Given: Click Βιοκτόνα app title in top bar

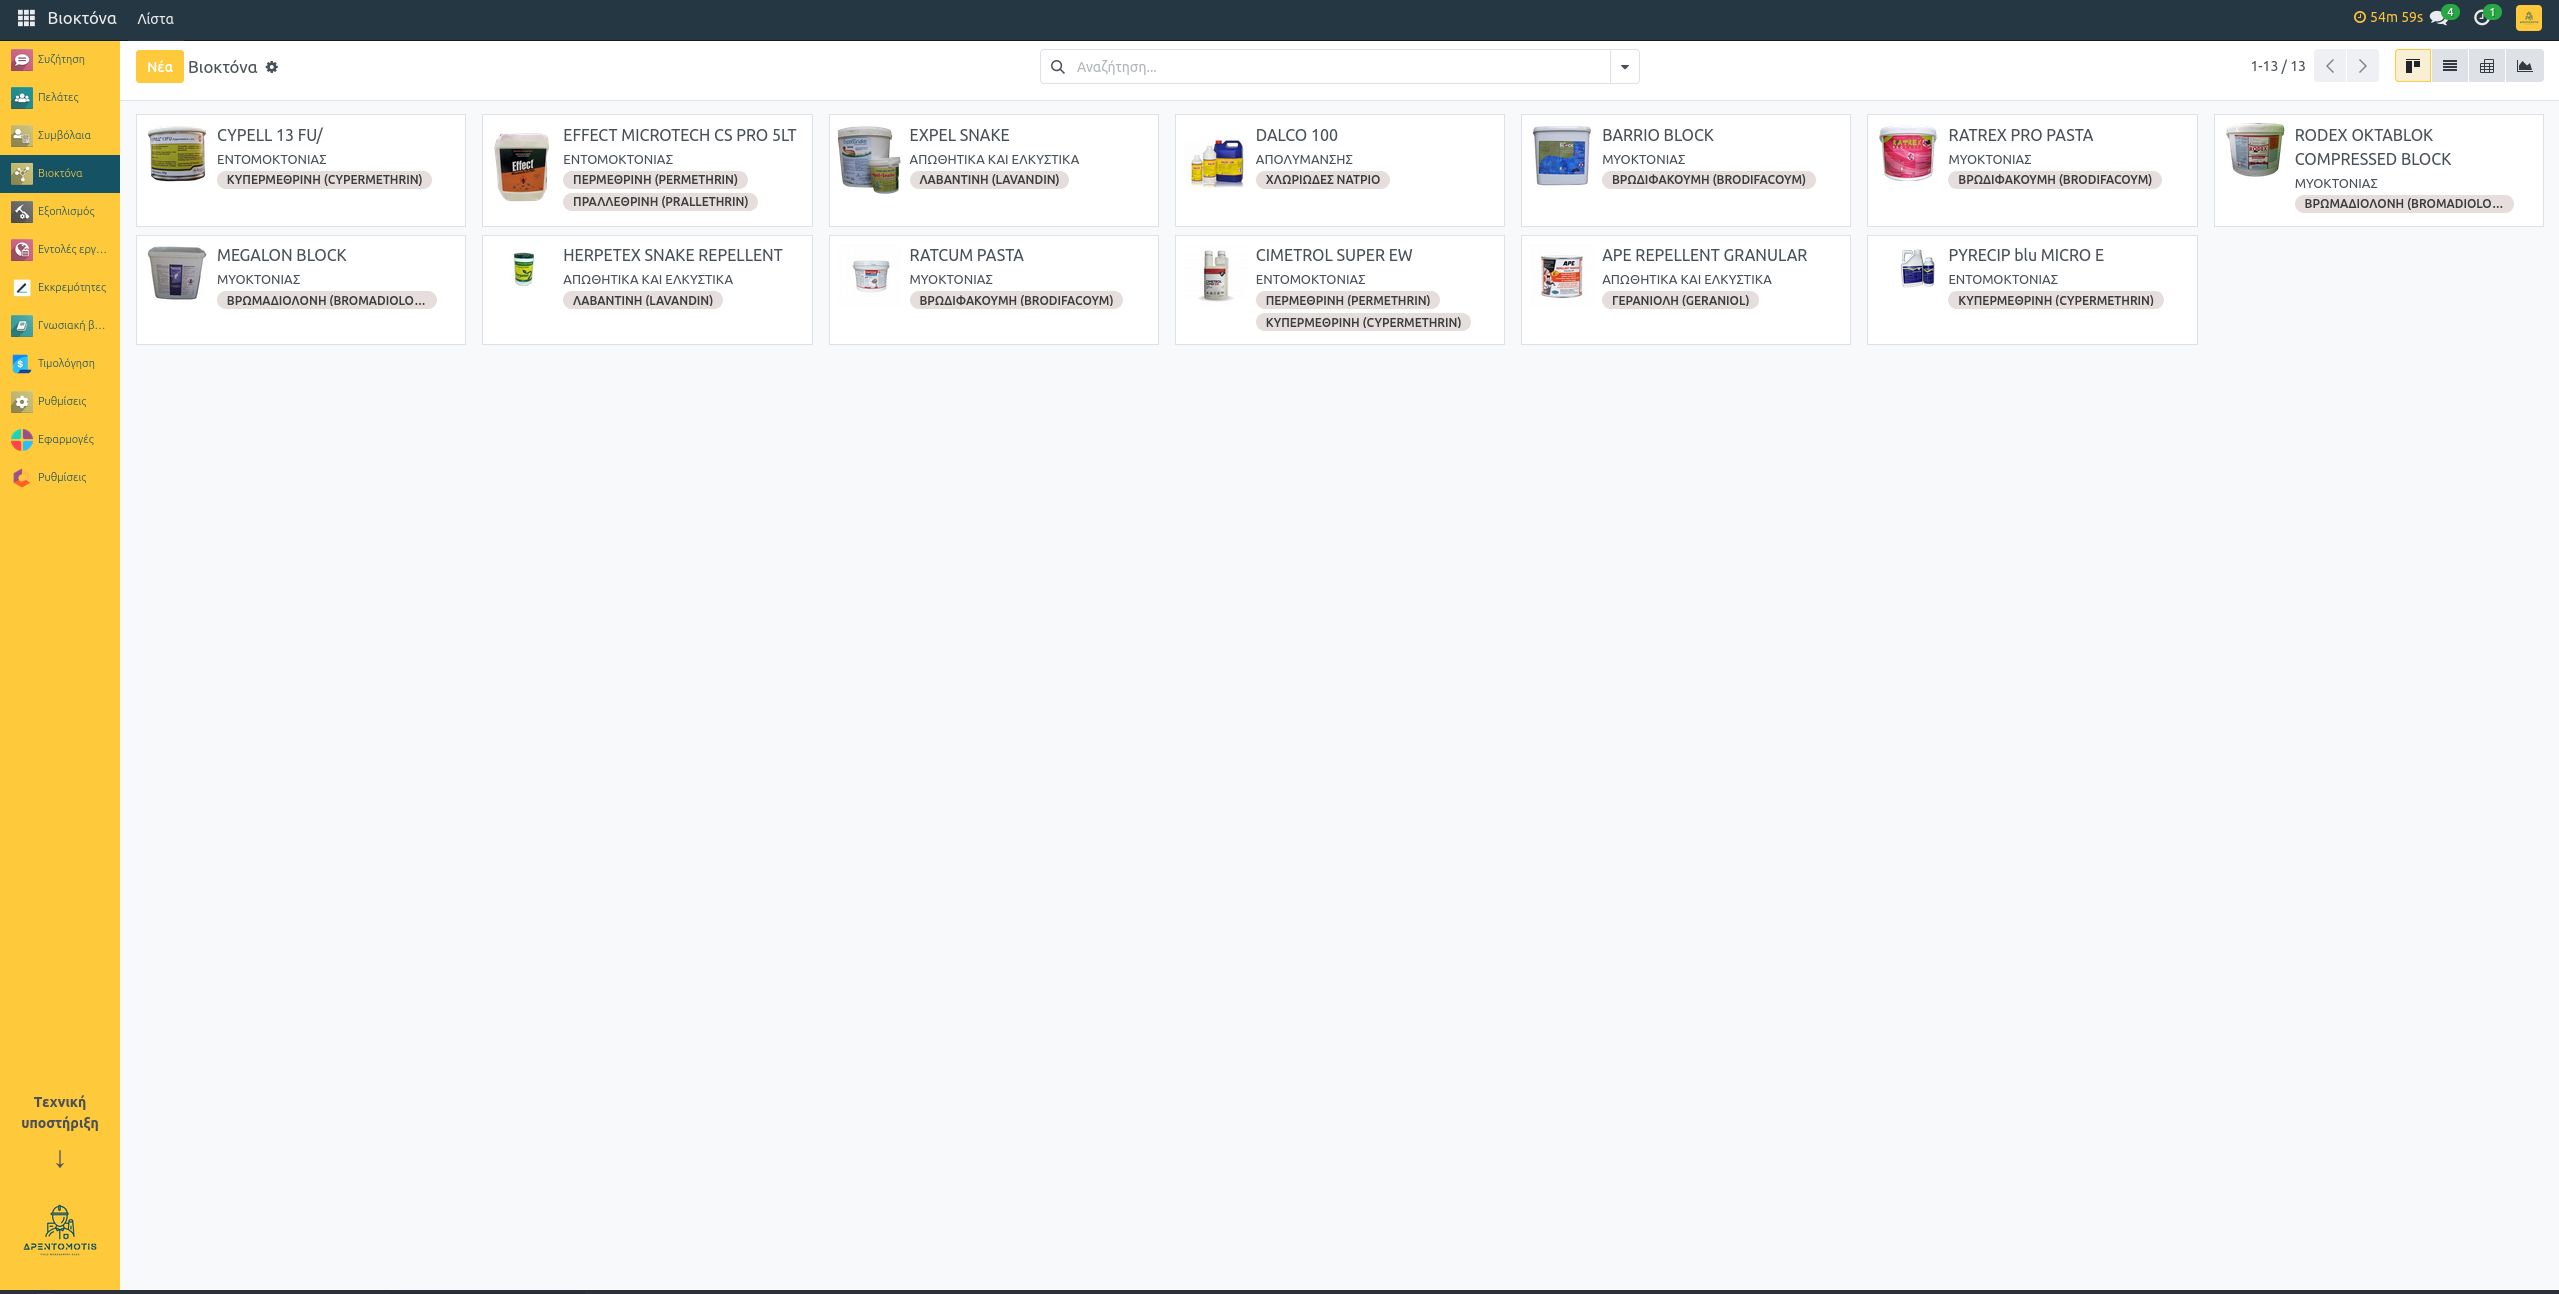Looking at the screenshot, I should pyautogui.click(x=82, y=18).
